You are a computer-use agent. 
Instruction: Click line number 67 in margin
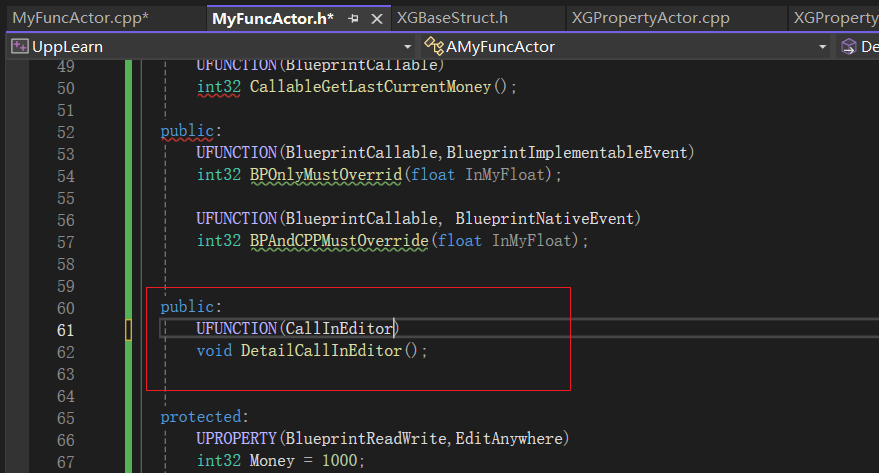pos(66,462)
